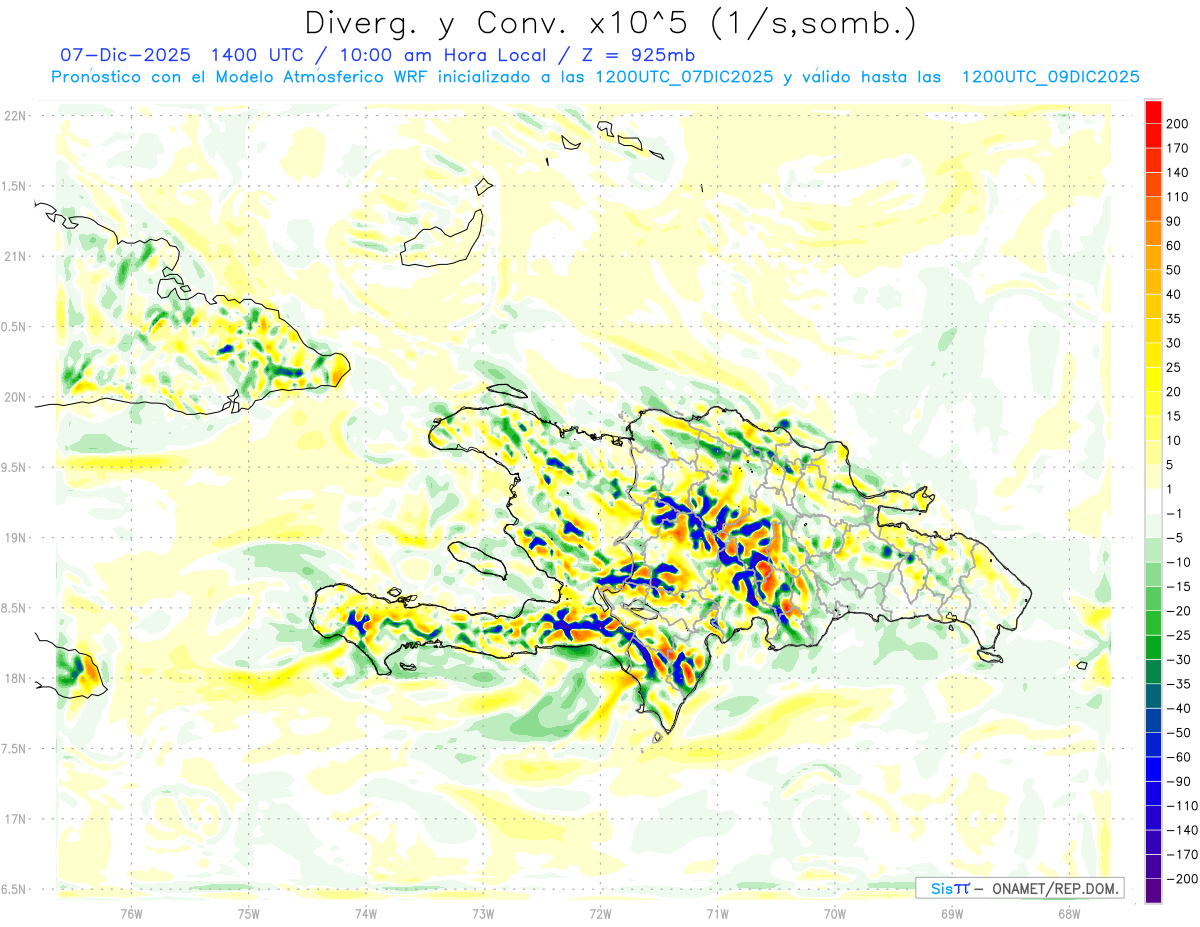Click the positive "110" color bar label
The height and width of the screenshot is (927, 1200).
click(x=1178, y=197)
